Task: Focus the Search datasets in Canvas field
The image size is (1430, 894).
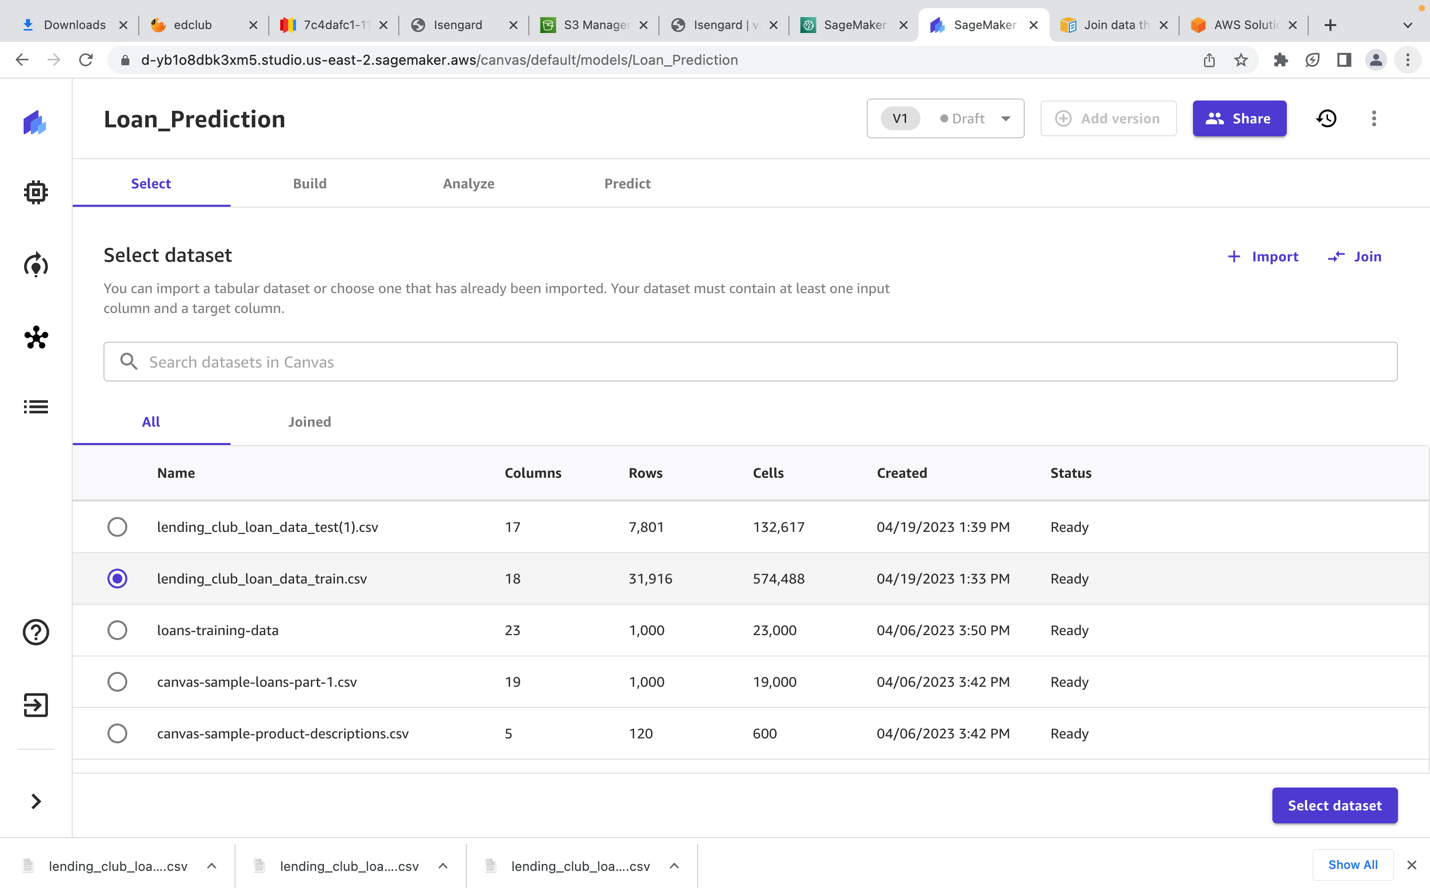Action: point(750,362)
